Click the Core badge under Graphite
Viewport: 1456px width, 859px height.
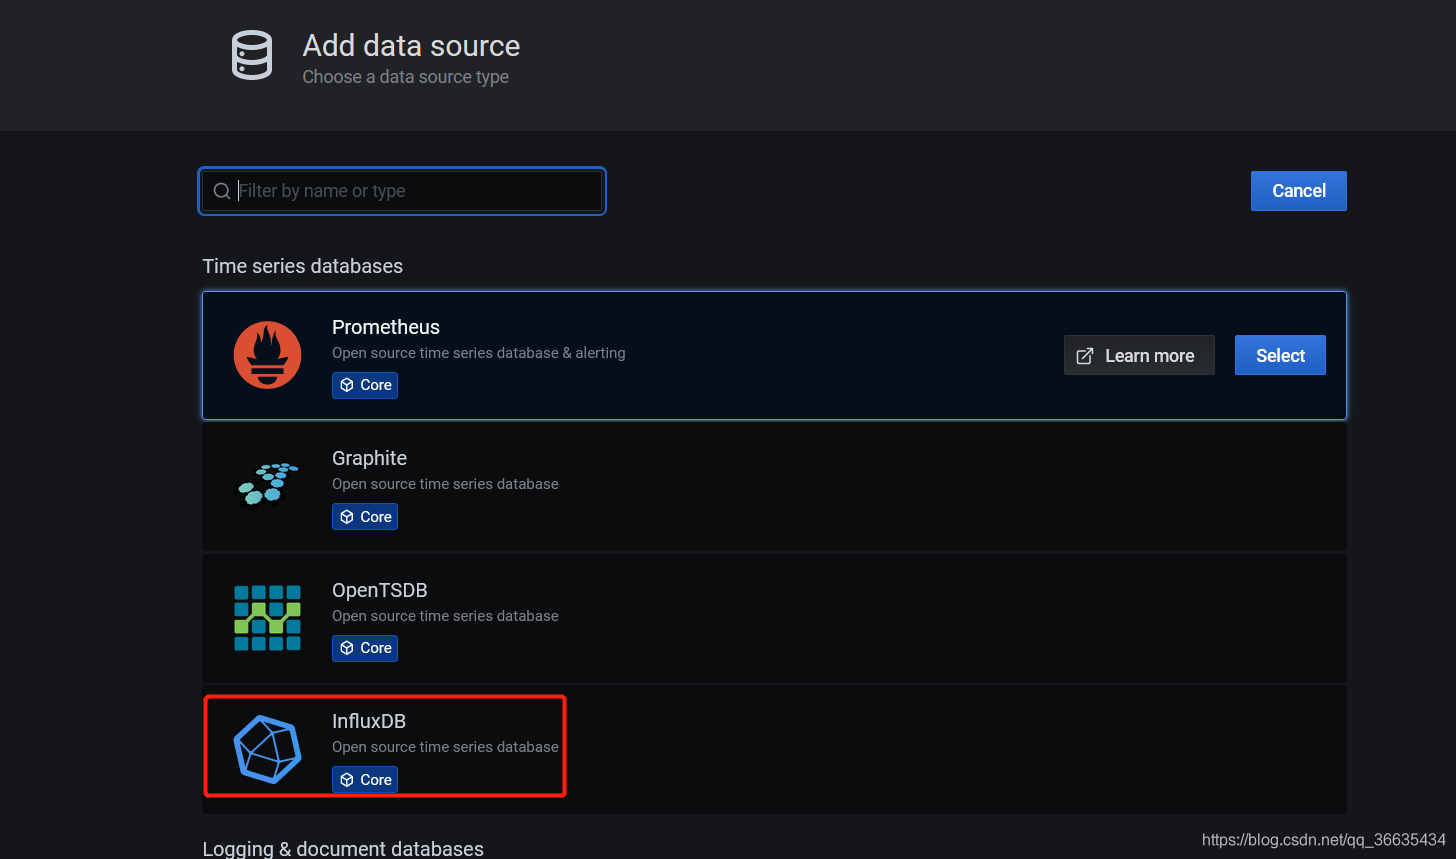(x=365, y=517)
